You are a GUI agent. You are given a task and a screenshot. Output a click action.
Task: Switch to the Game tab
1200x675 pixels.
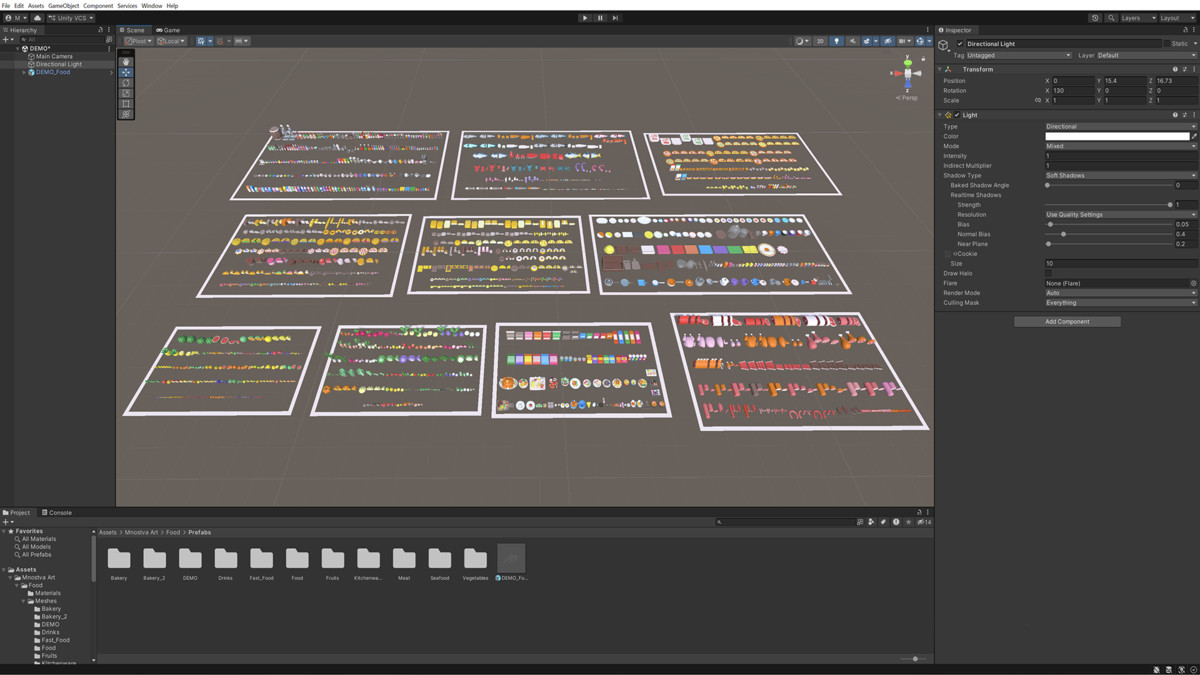click(x=169, y=30)
